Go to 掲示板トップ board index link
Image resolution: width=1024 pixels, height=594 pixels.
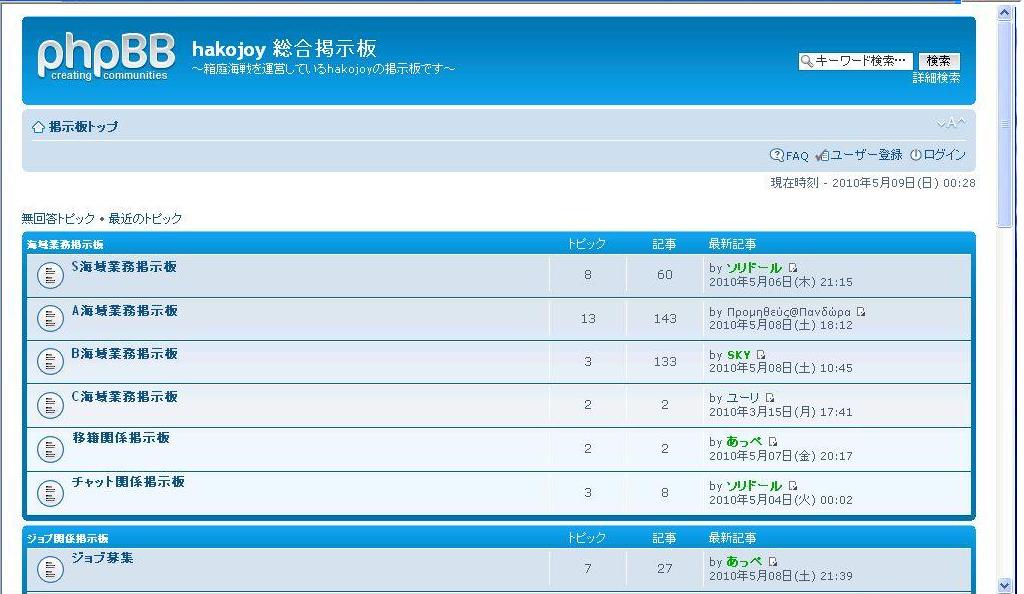pos(84,127)
